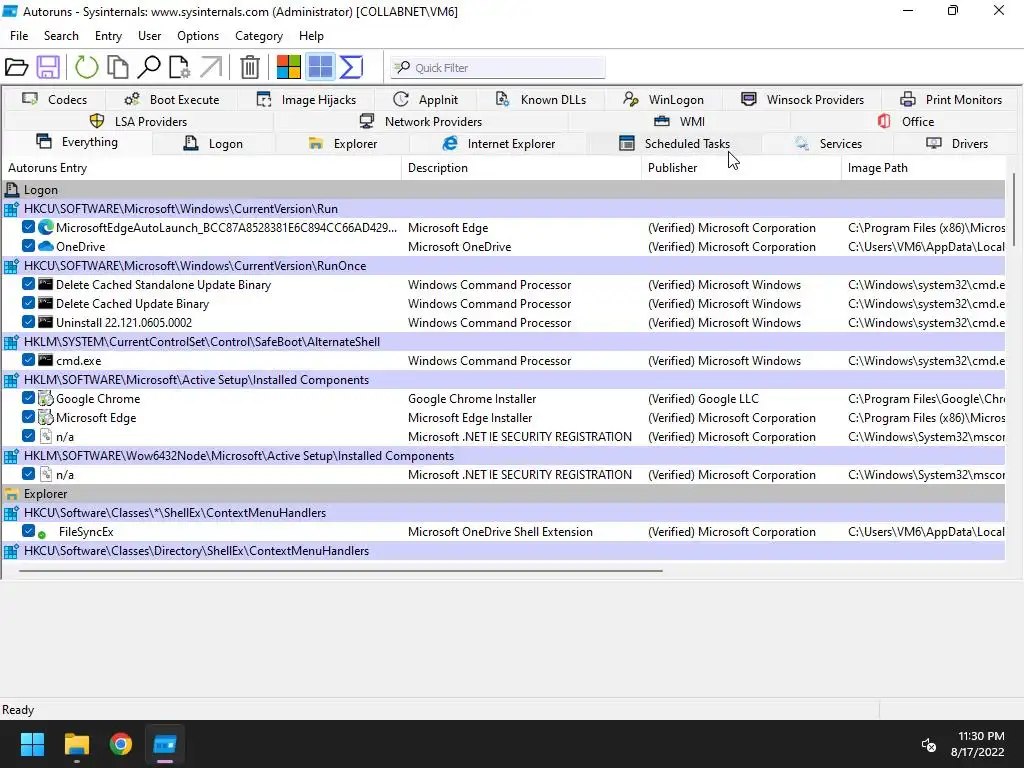Switch to the Internet Explorer tab
The height and width of the screenshot is (768, 1024).
498,144
